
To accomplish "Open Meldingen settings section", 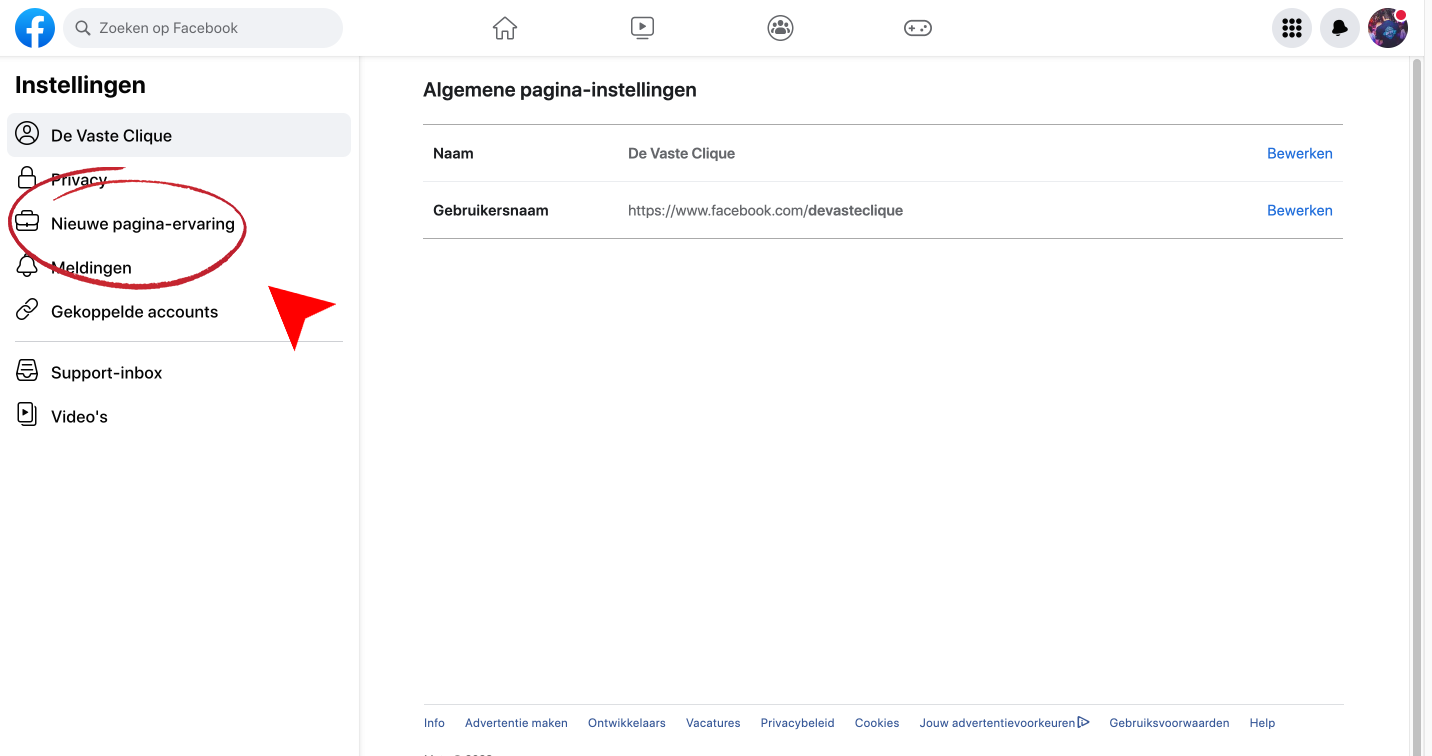I will point(179,267).
